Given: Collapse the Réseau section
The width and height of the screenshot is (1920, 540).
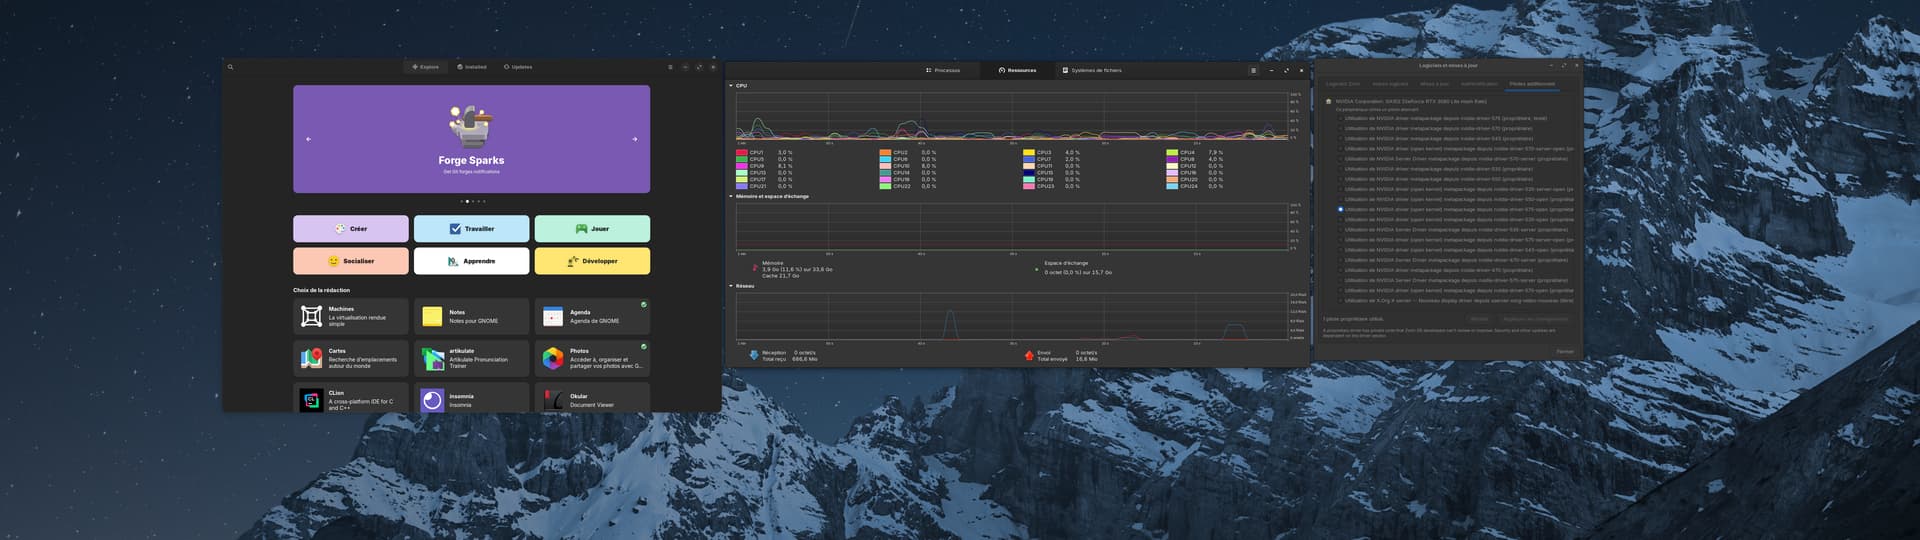Looking at the screenshot, I should [731, 286].
